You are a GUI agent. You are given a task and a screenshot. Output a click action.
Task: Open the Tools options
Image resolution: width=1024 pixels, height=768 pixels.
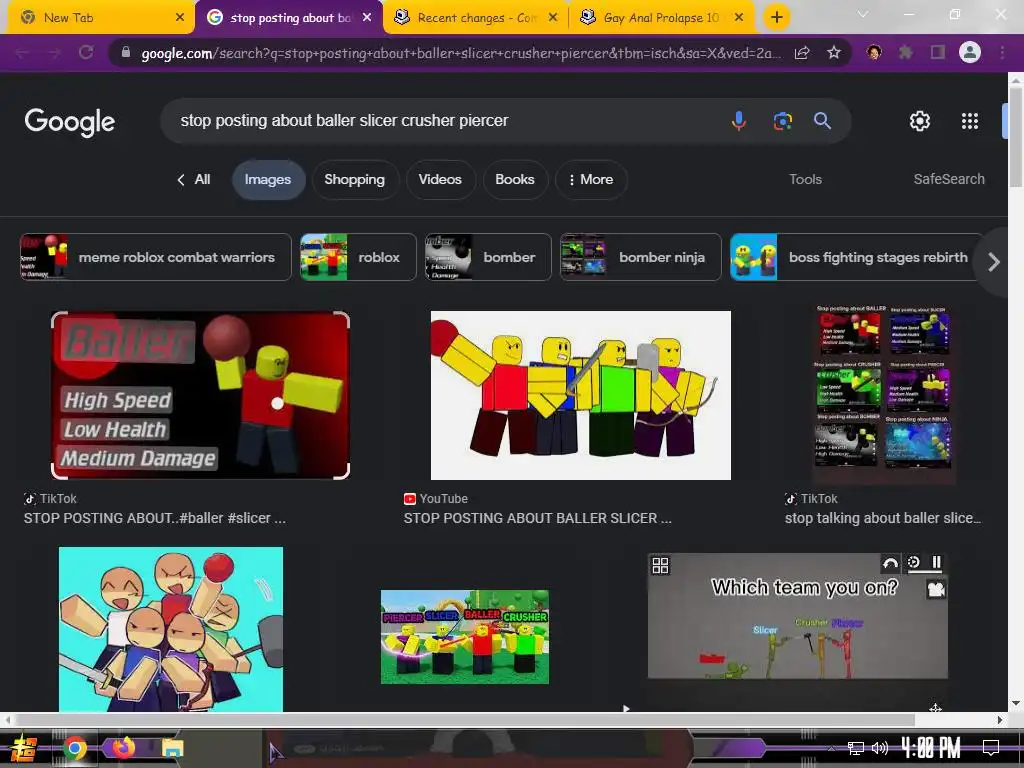coord(805,180)
